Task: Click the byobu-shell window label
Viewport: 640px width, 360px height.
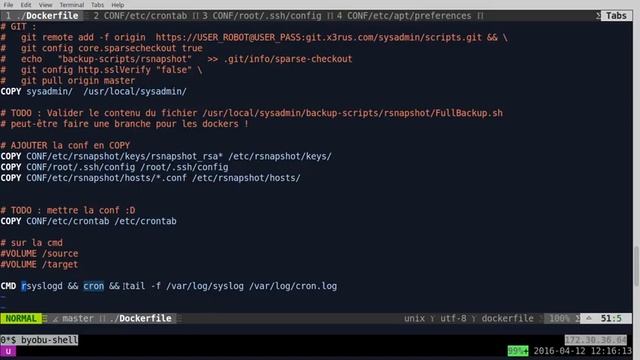Action: [39, 340]
